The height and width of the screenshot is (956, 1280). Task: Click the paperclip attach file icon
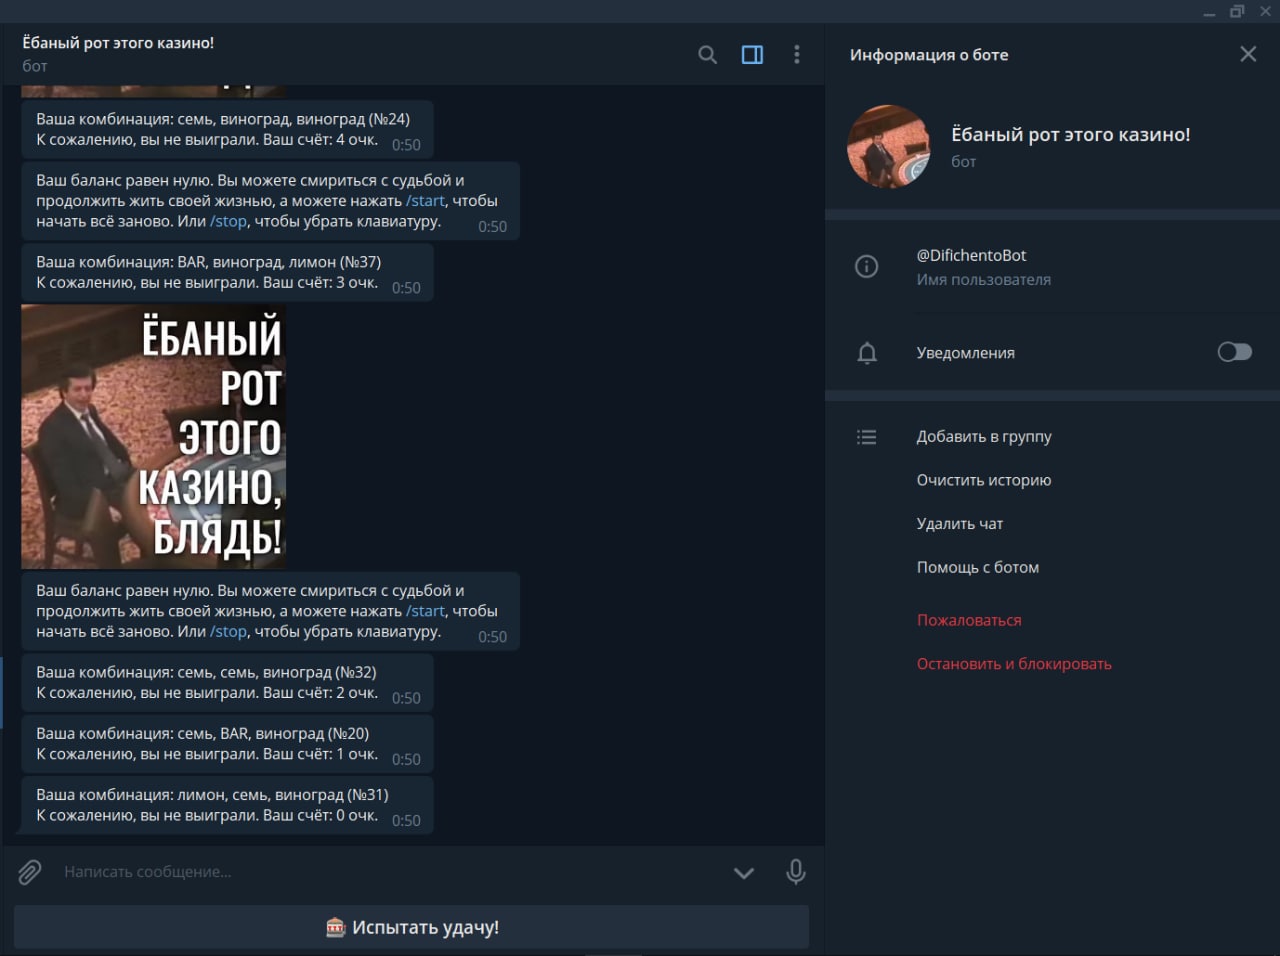pos(30,872)
